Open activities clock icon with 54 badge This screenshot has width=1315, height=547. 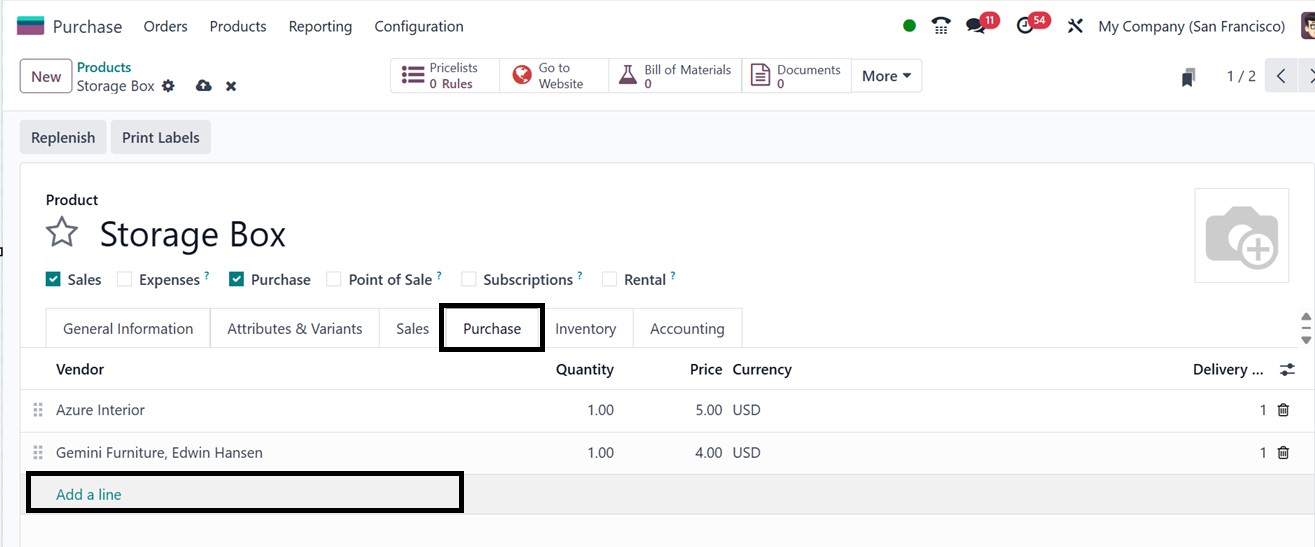point(1025,26)
